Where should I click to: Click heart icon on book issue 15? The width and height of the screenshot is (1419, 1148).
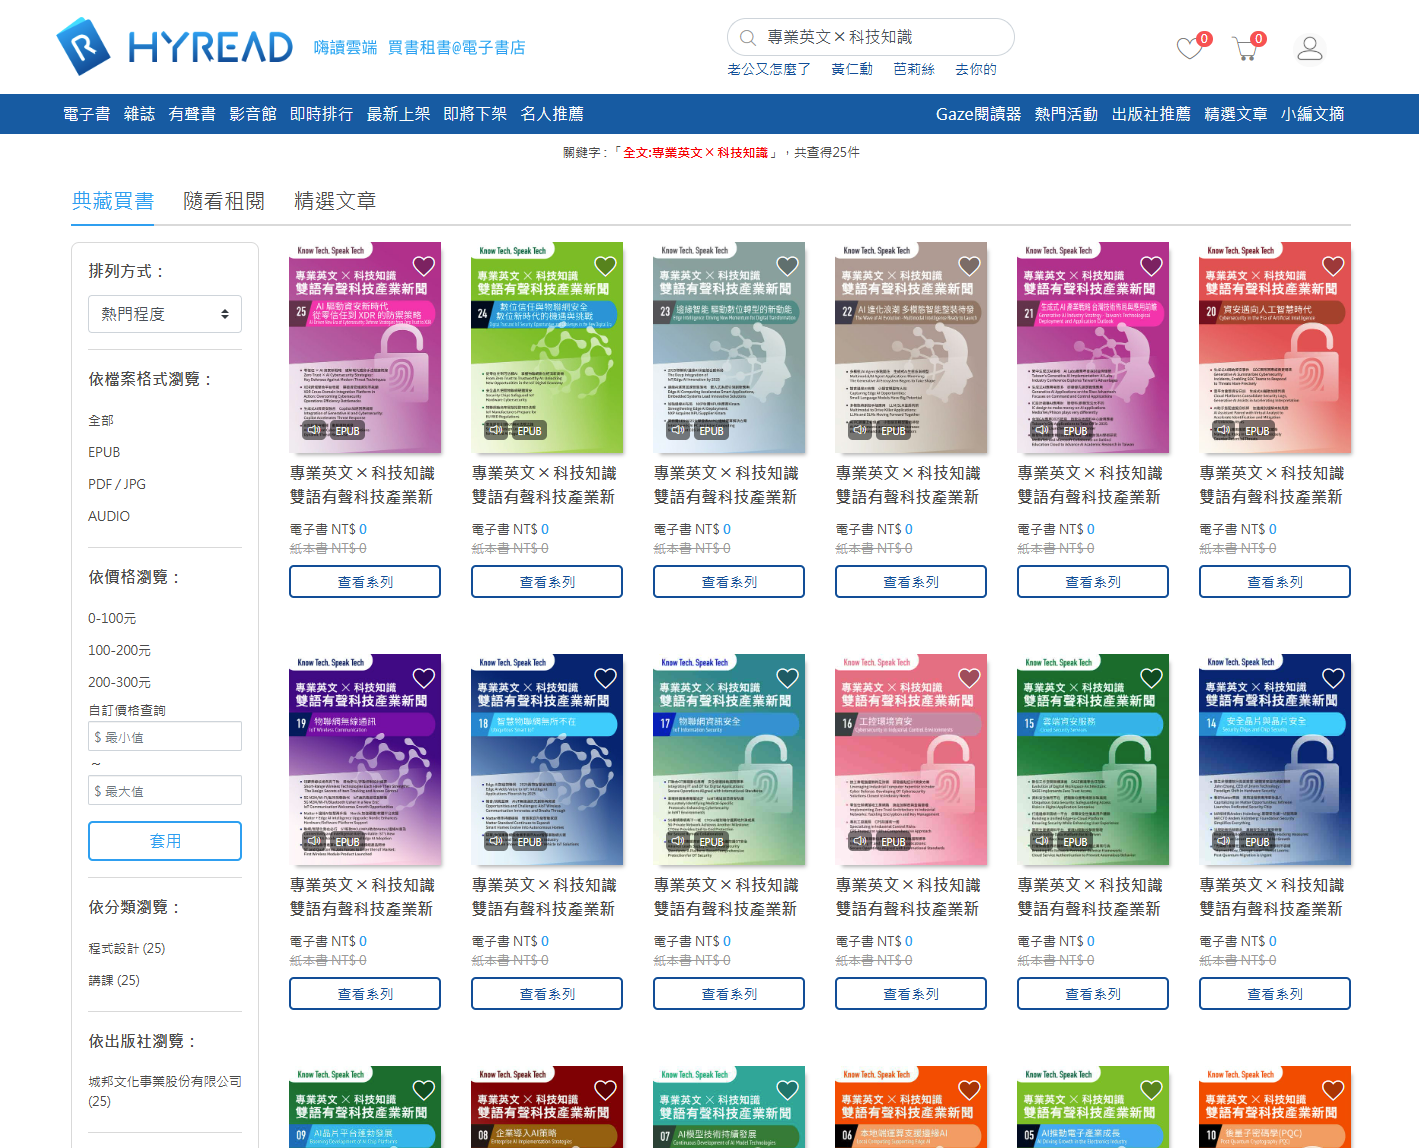tap(1152, 678)
